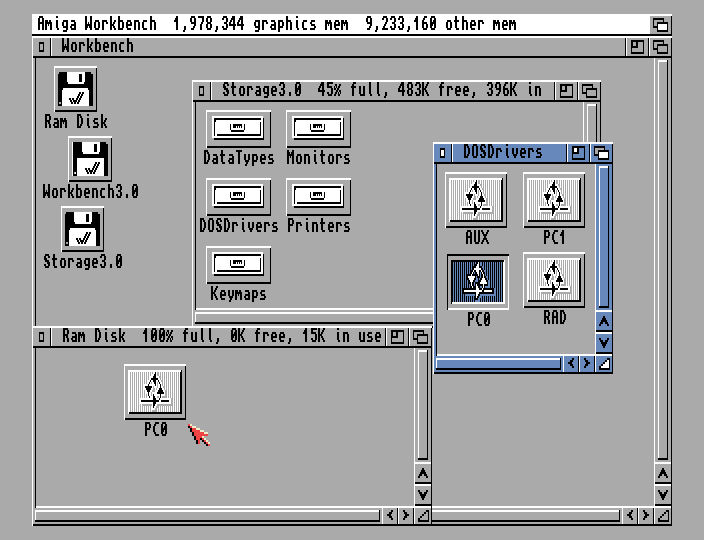Close the Storage3.0 window via its close gadget
This screenshot has height=540, width=704.
(x=201, y=91)
